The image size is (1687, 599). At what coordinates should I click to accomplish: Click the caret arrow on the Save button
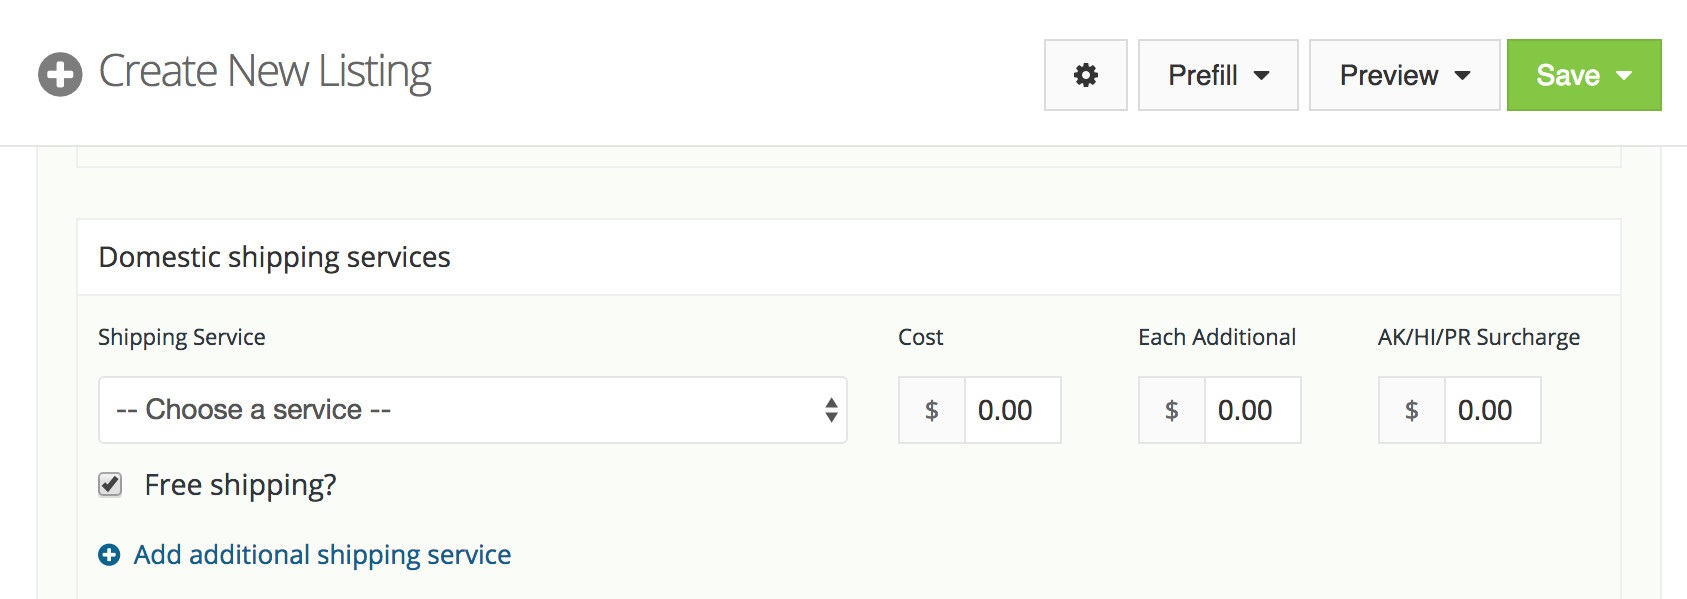pos(1624,76)
